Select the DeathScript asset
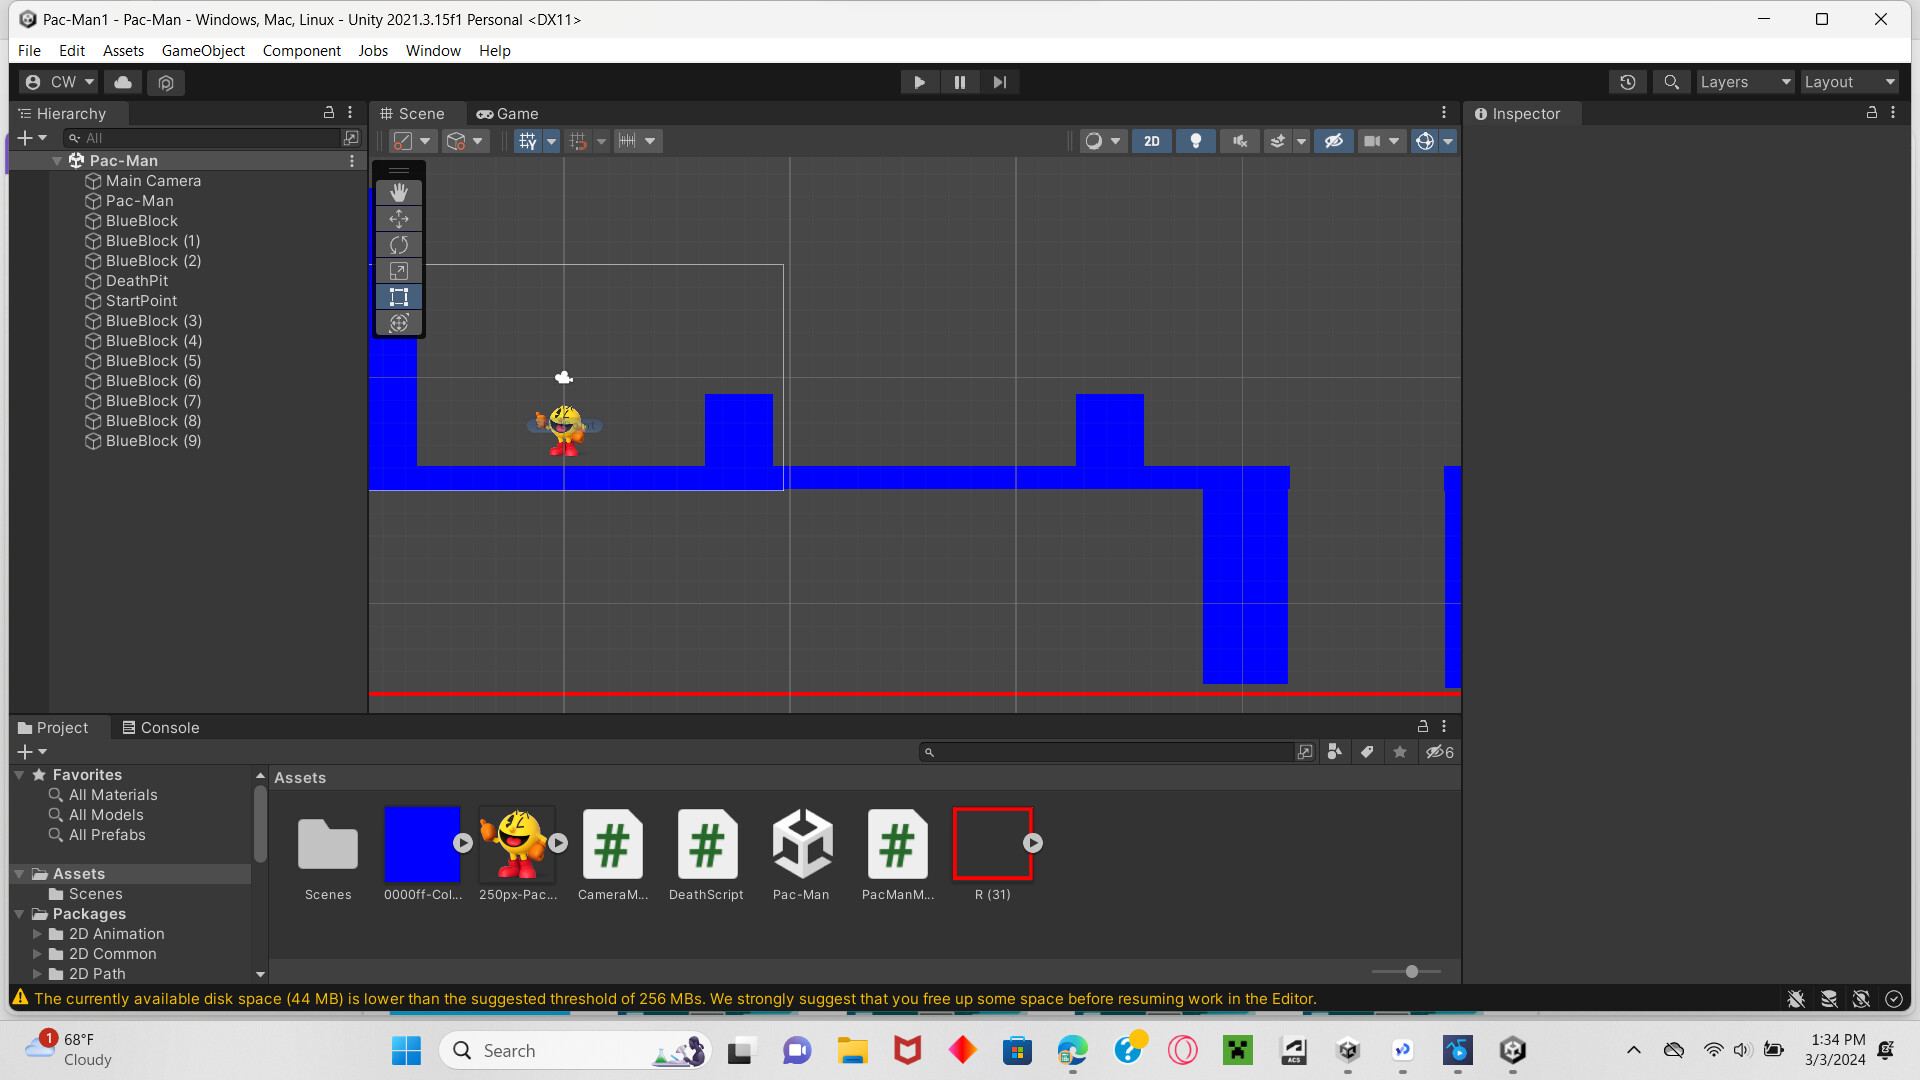This screenshot has width=1920, height=1080. click(x=707, y=855)
